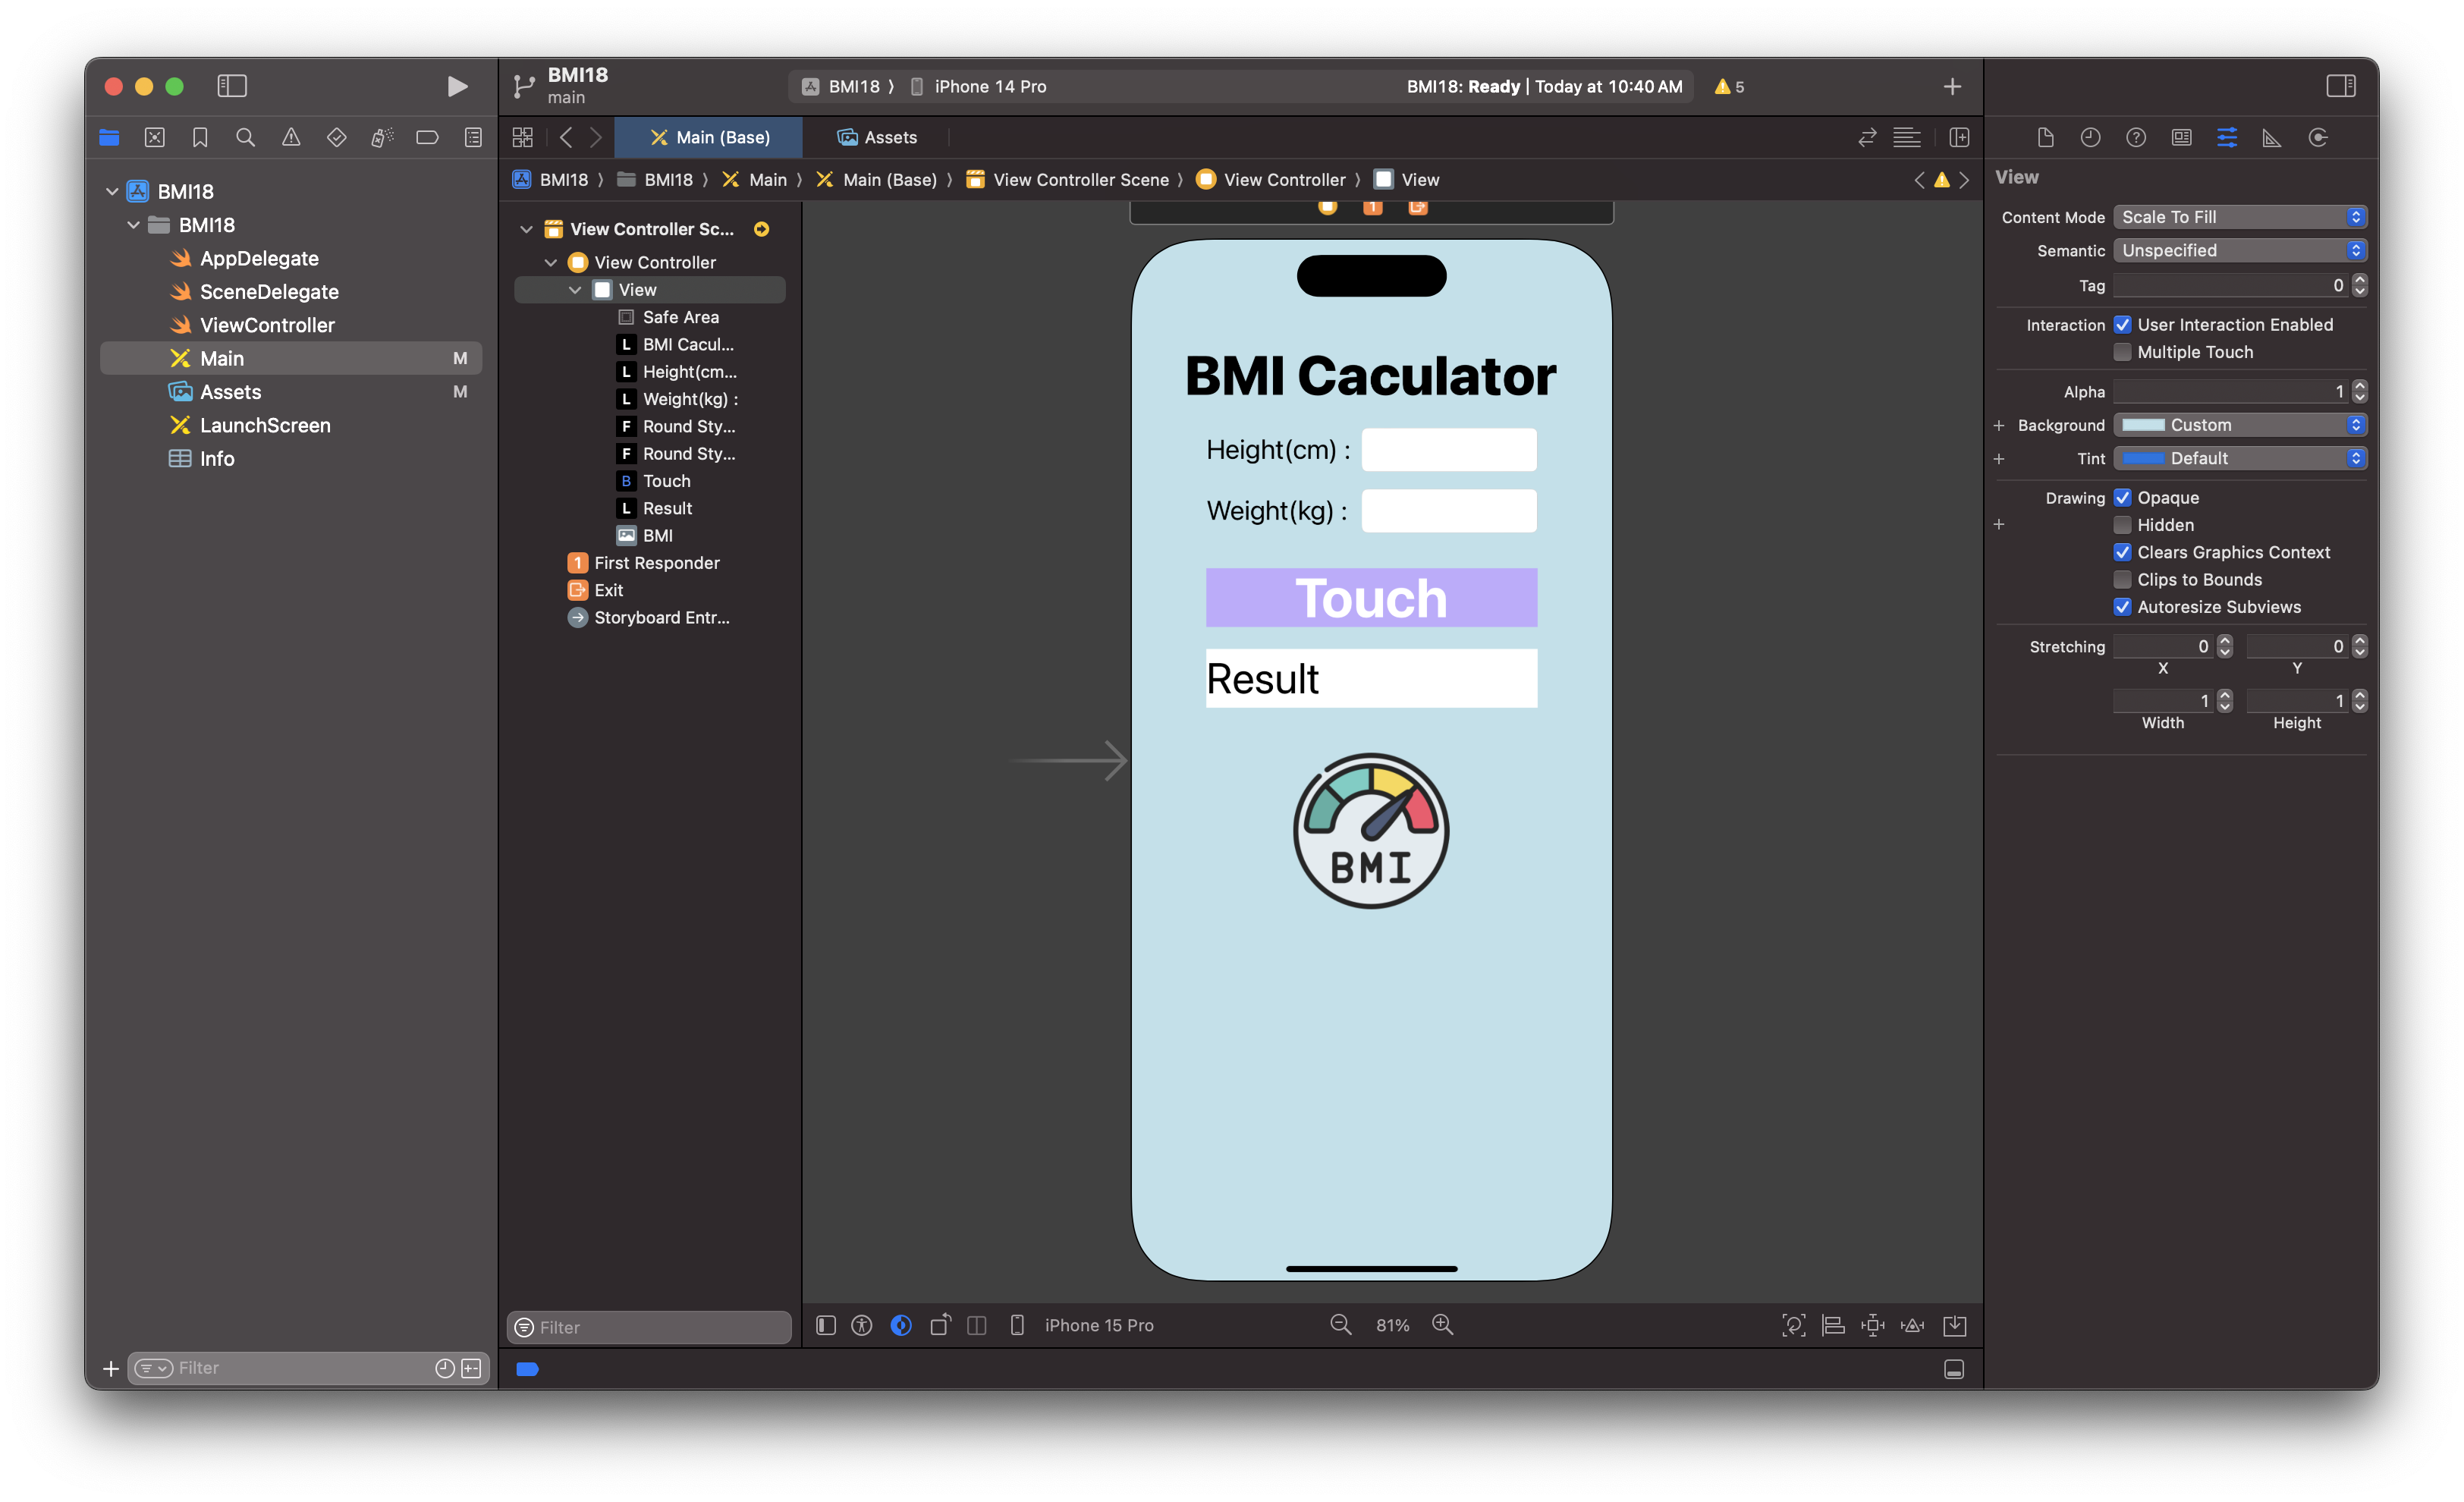Open the Find navigator magnifier icon
Image resolution: width=2464 pixels, height=1502 pixels.
pyautogui.click(x=245, y=138)
